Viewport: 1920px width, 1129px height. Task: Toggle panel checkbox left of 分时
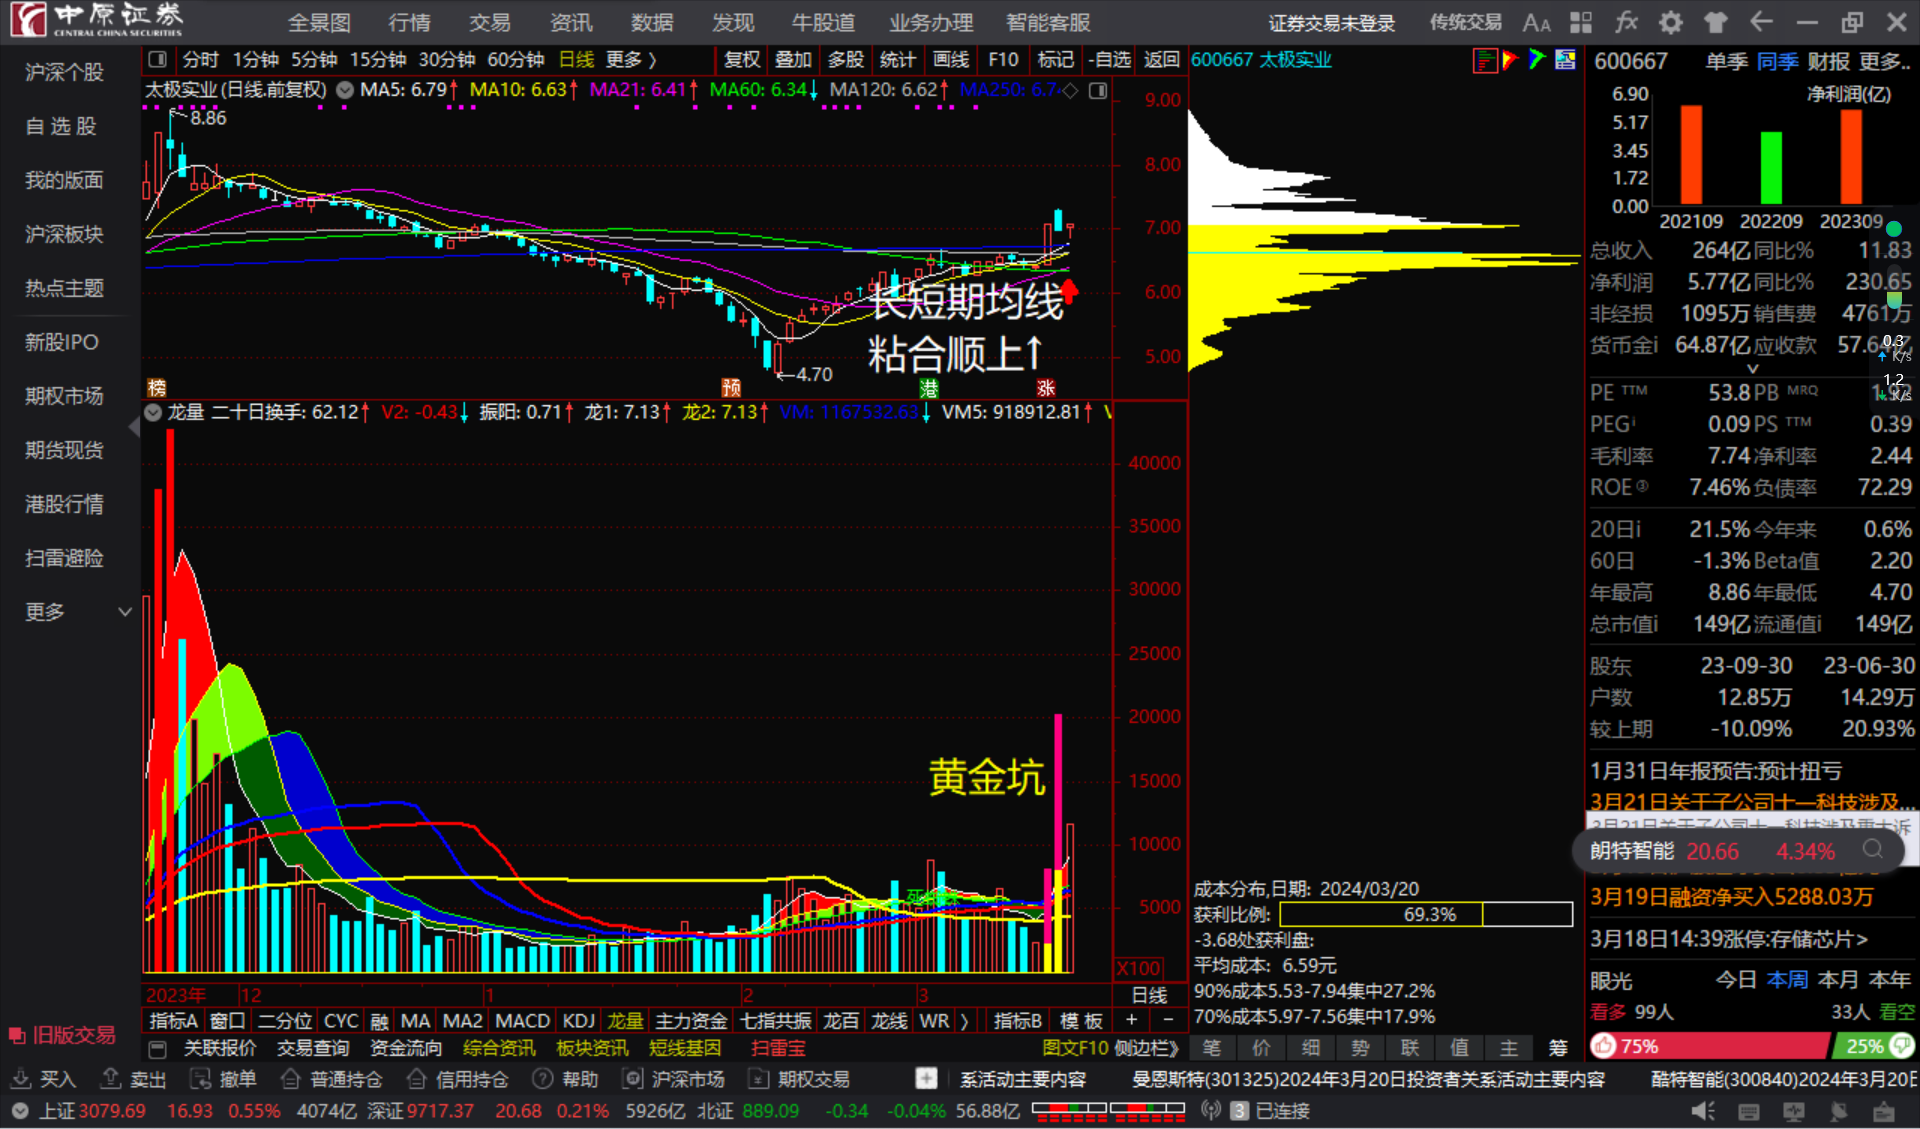[x=157, y=60]
